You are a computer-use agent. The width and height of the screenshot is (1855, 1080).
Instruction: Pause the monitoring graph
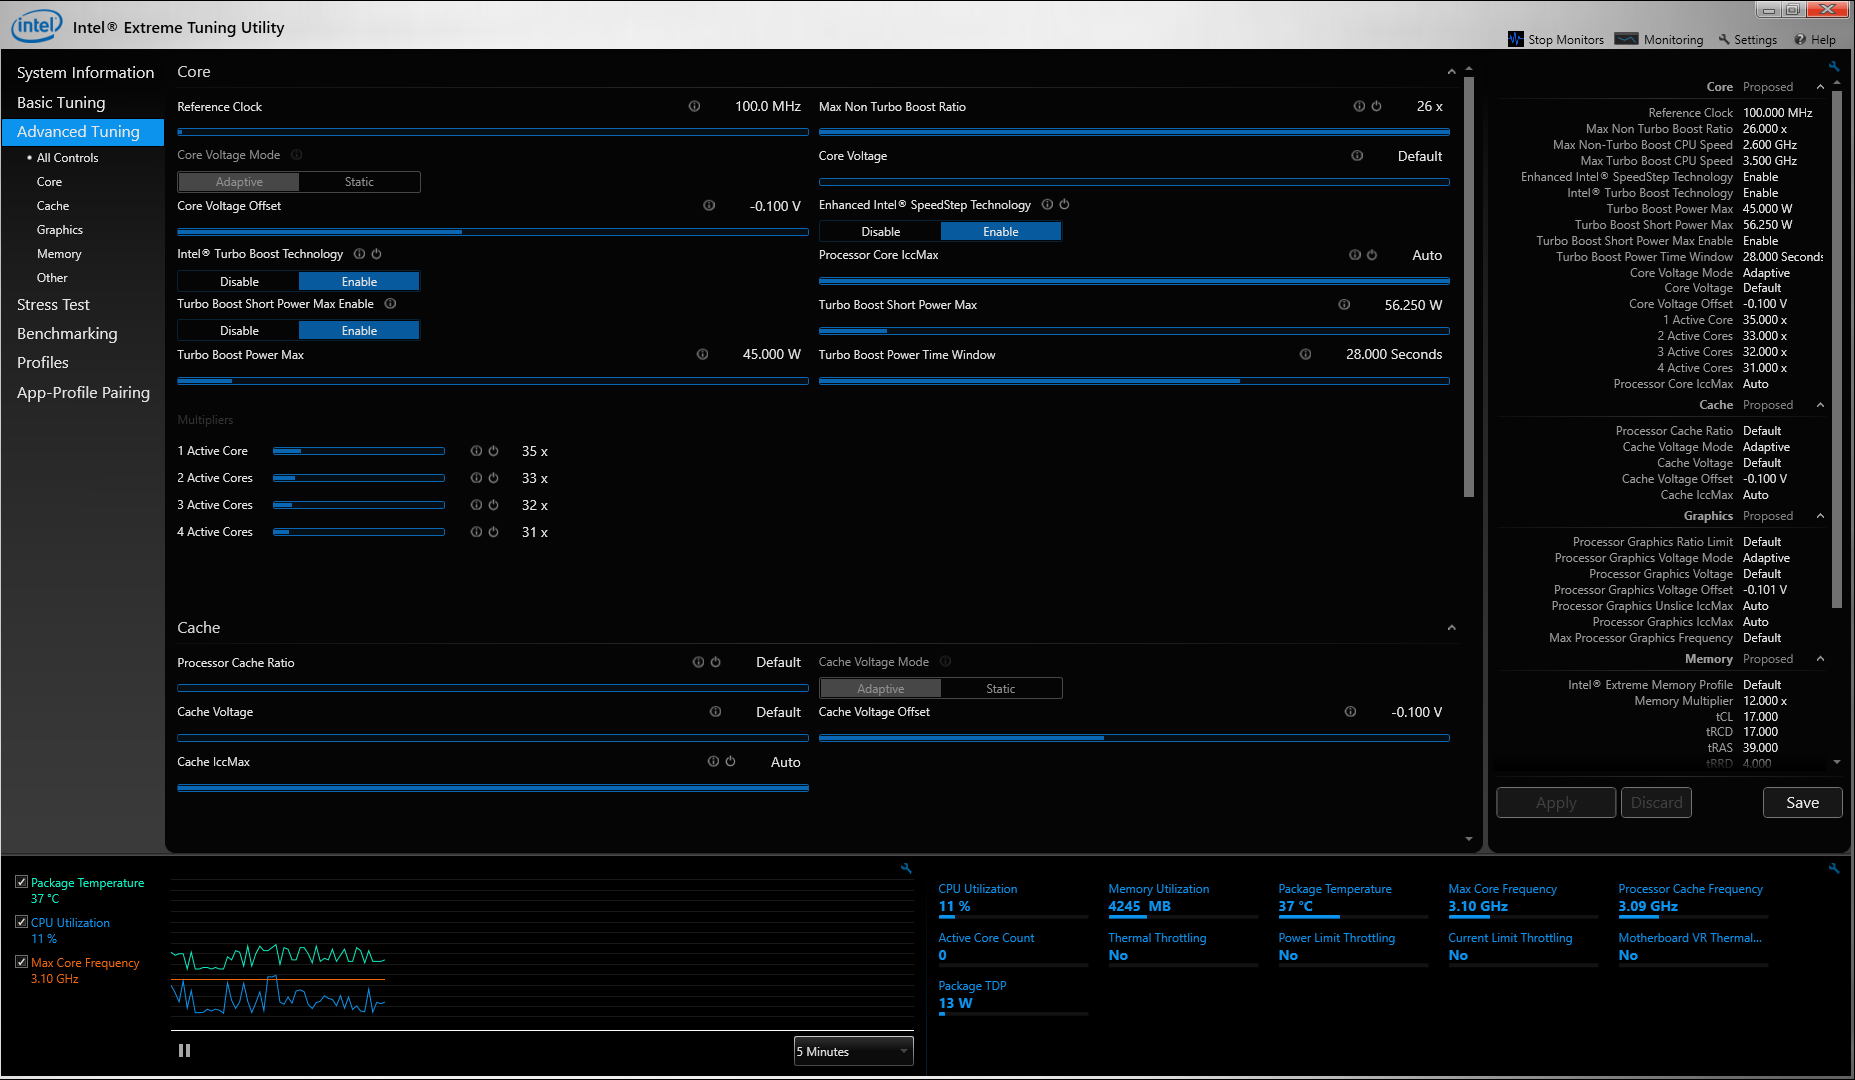[x=184, y=1050]
